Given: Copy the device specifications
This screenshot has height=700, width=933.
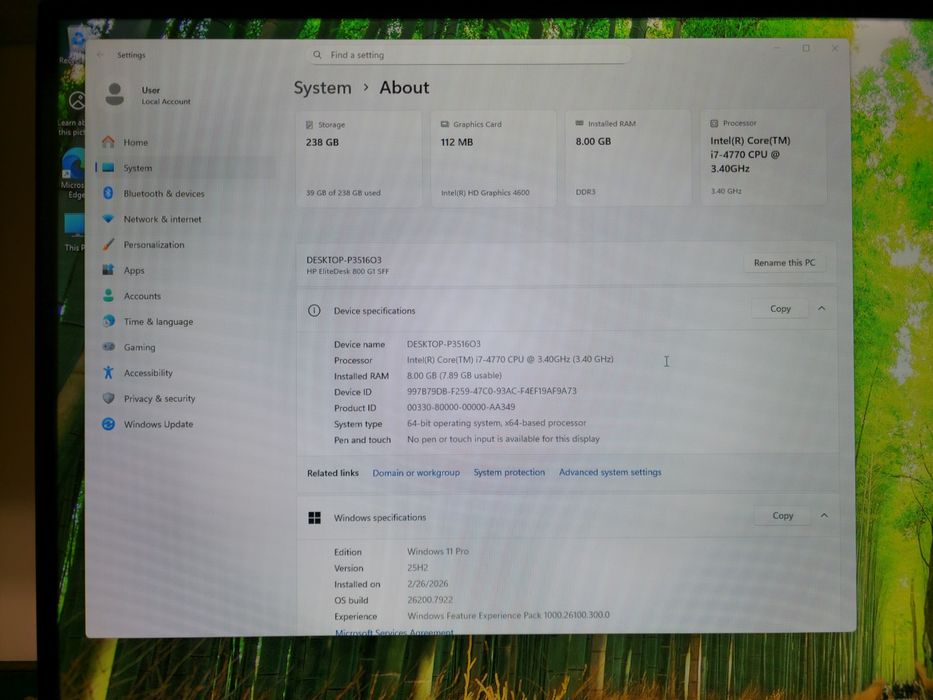Looking at the screenshot, I should pyautogui.click(x=780, y=308).
